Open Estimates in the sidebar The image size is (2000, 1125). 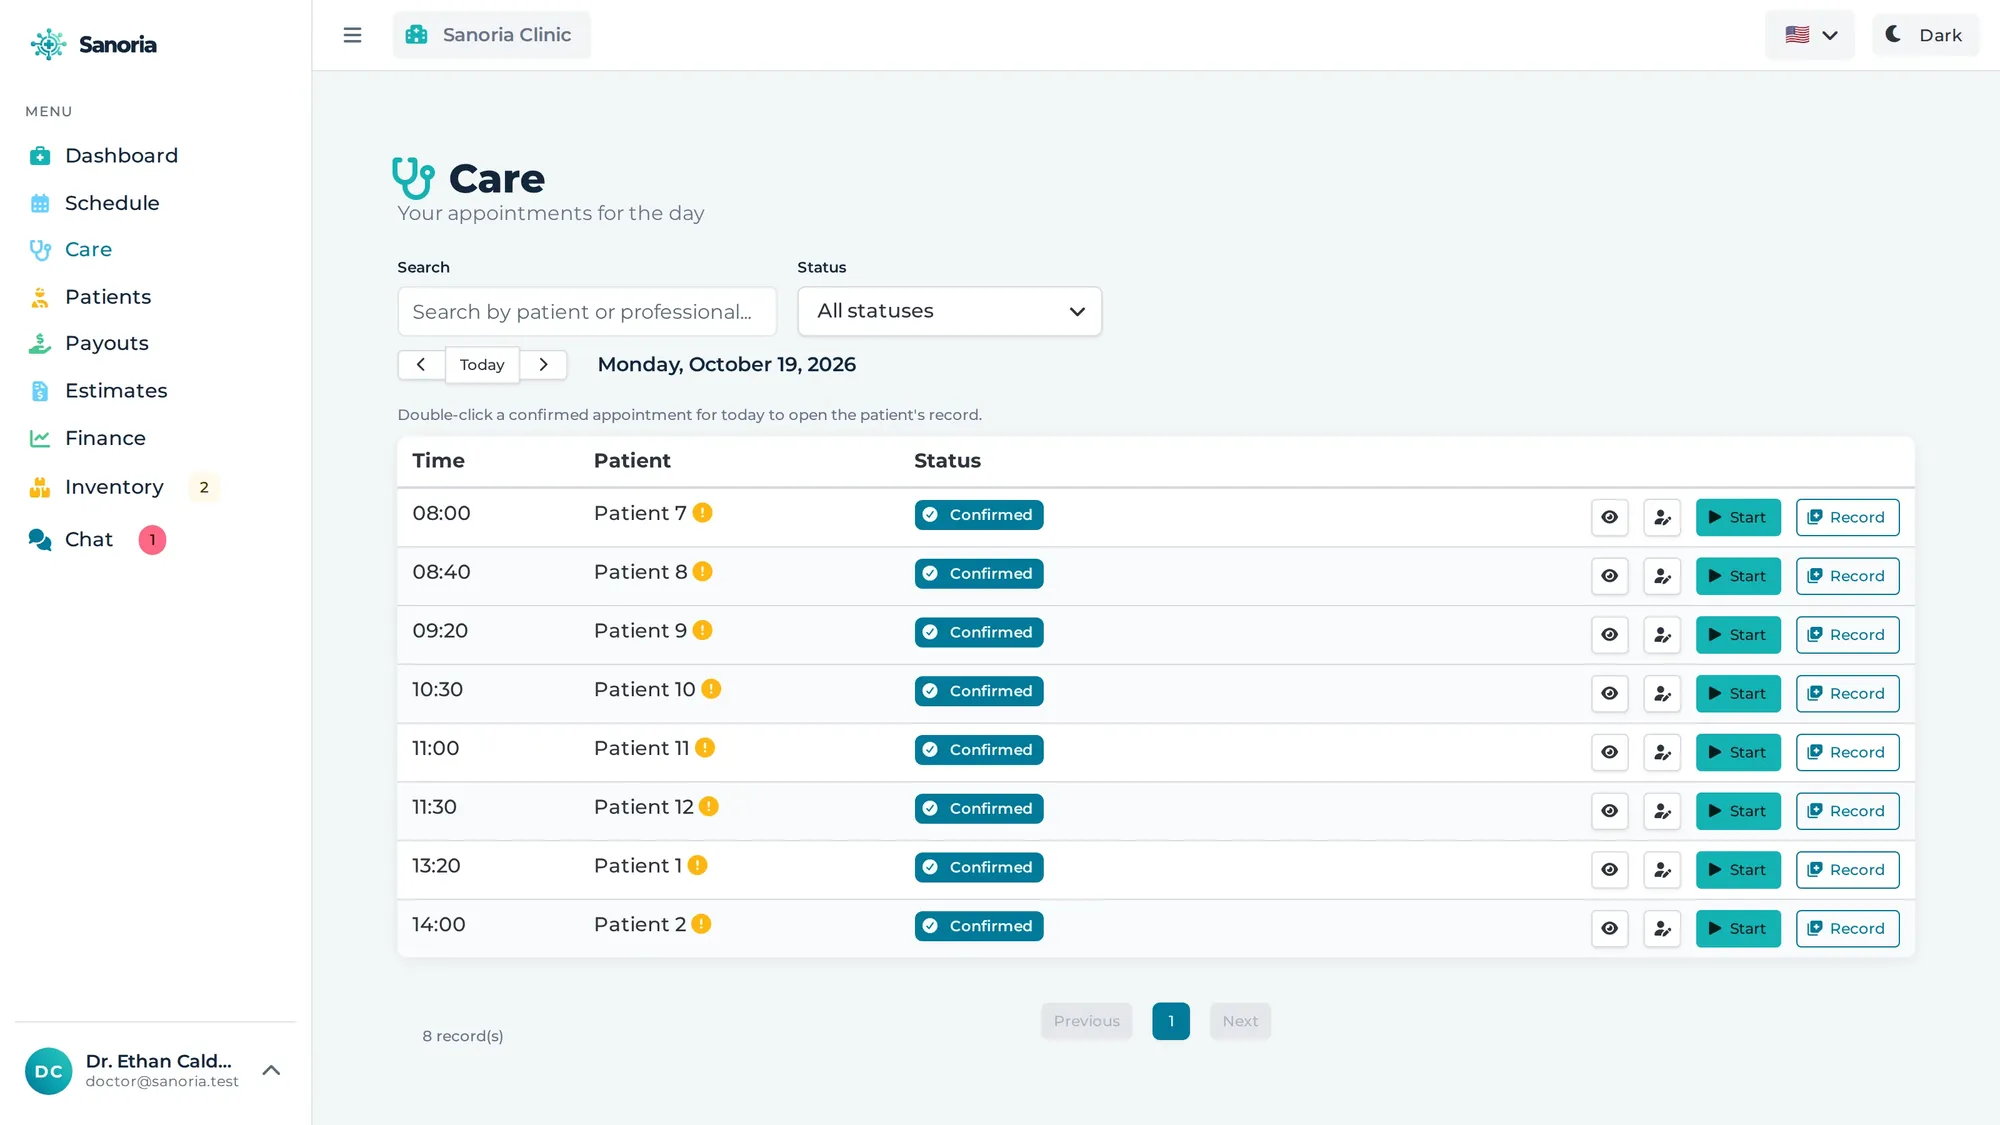click(116, 391)
